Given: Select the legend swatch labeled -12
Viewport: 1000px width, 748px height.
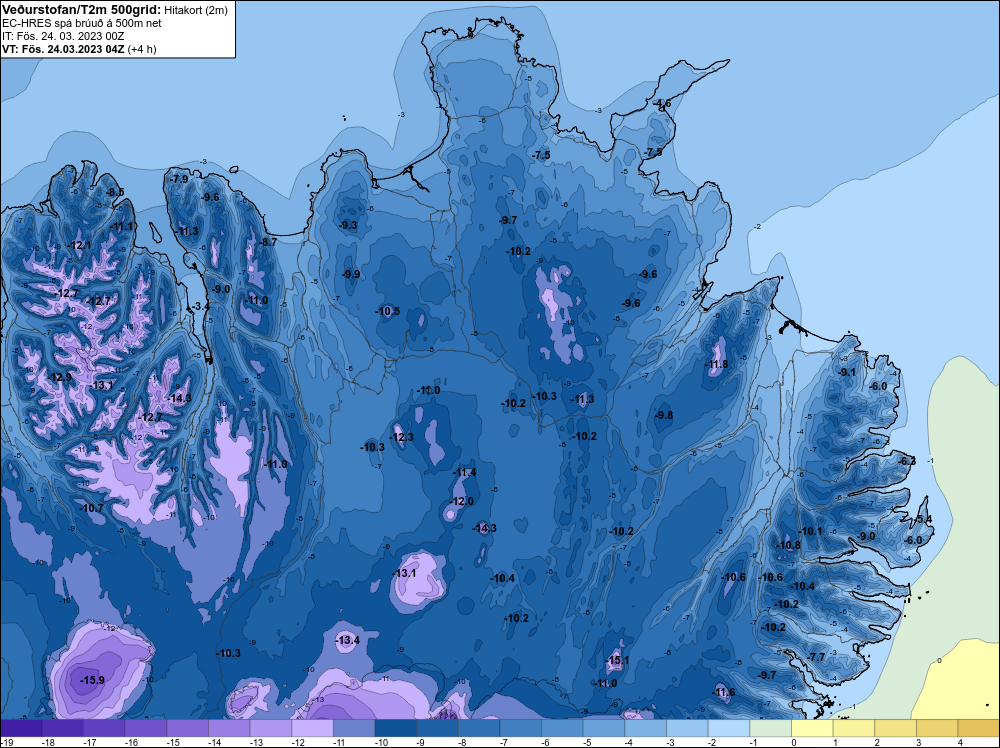Looking at the screenshot, I should pos(312,728).
